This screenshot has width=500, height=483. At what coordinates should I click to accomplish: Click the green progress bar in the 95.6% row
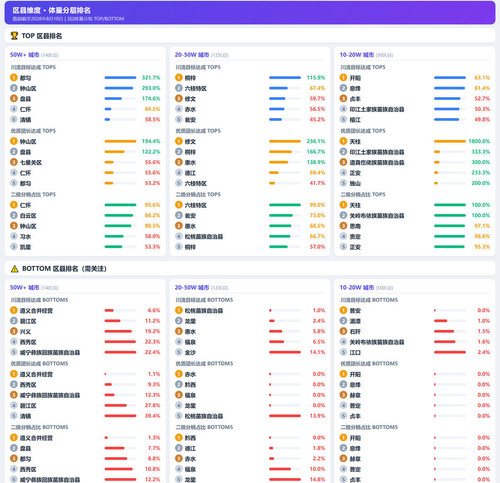pos(120,205)
